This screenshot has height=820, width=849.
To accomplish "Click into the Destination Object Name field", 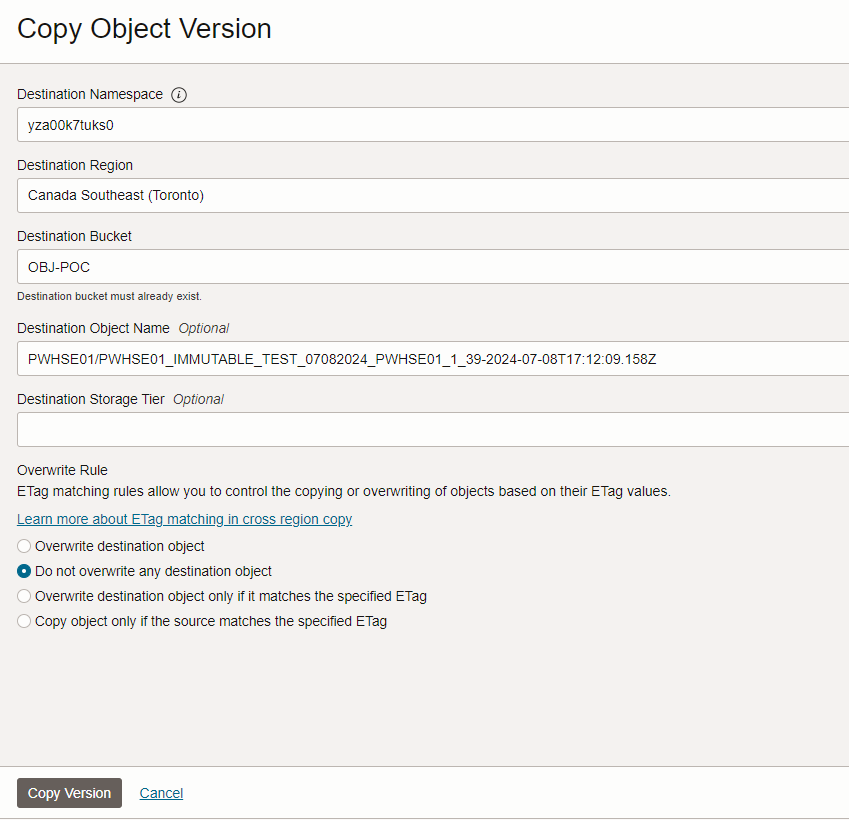I will [x=432, y=358].
